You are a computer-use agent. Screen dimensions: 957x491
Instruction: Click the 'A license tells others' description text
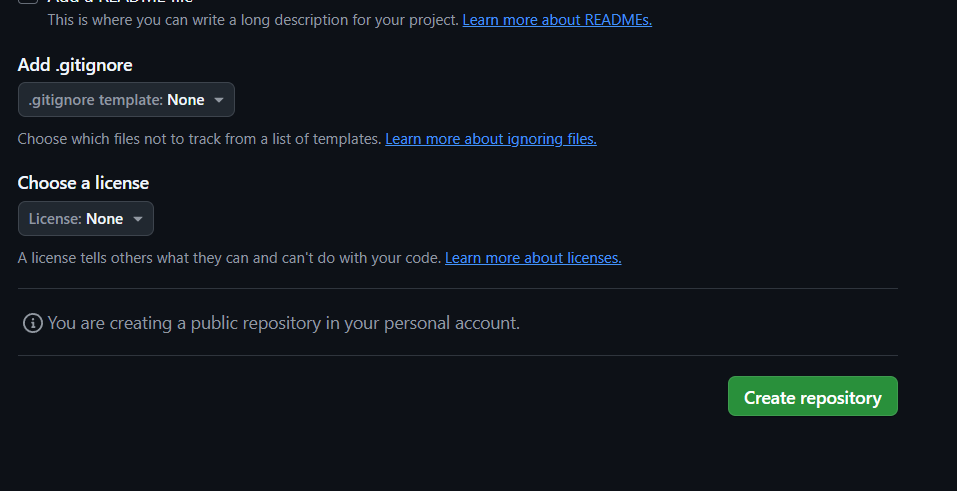[x=229, y=258]
